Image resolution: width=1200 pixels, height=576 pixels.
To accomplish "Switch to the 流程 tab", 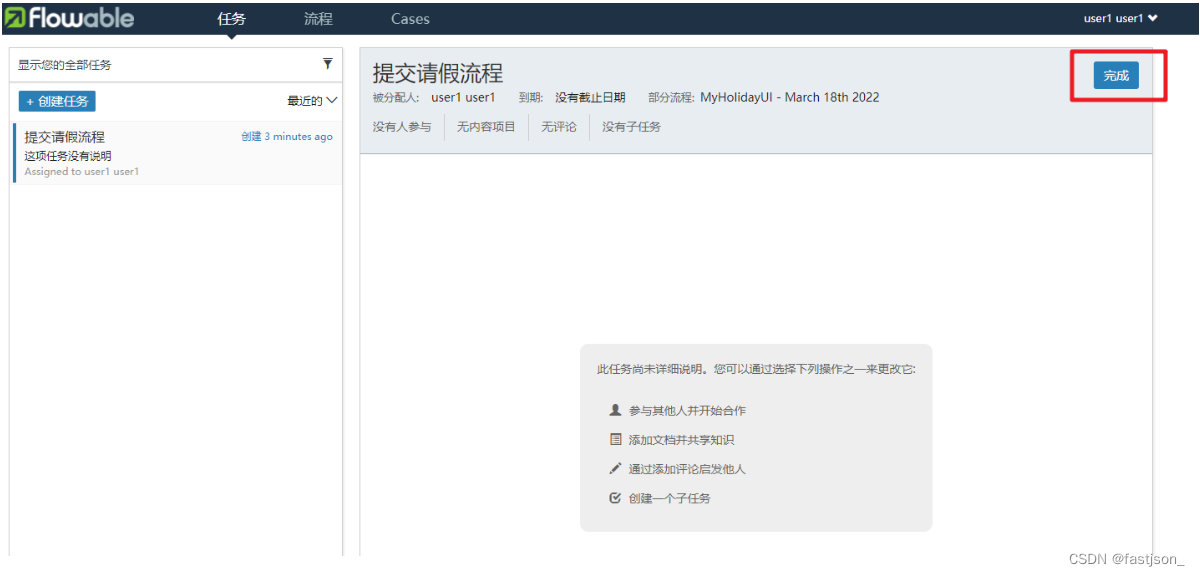I will point(317,18).
